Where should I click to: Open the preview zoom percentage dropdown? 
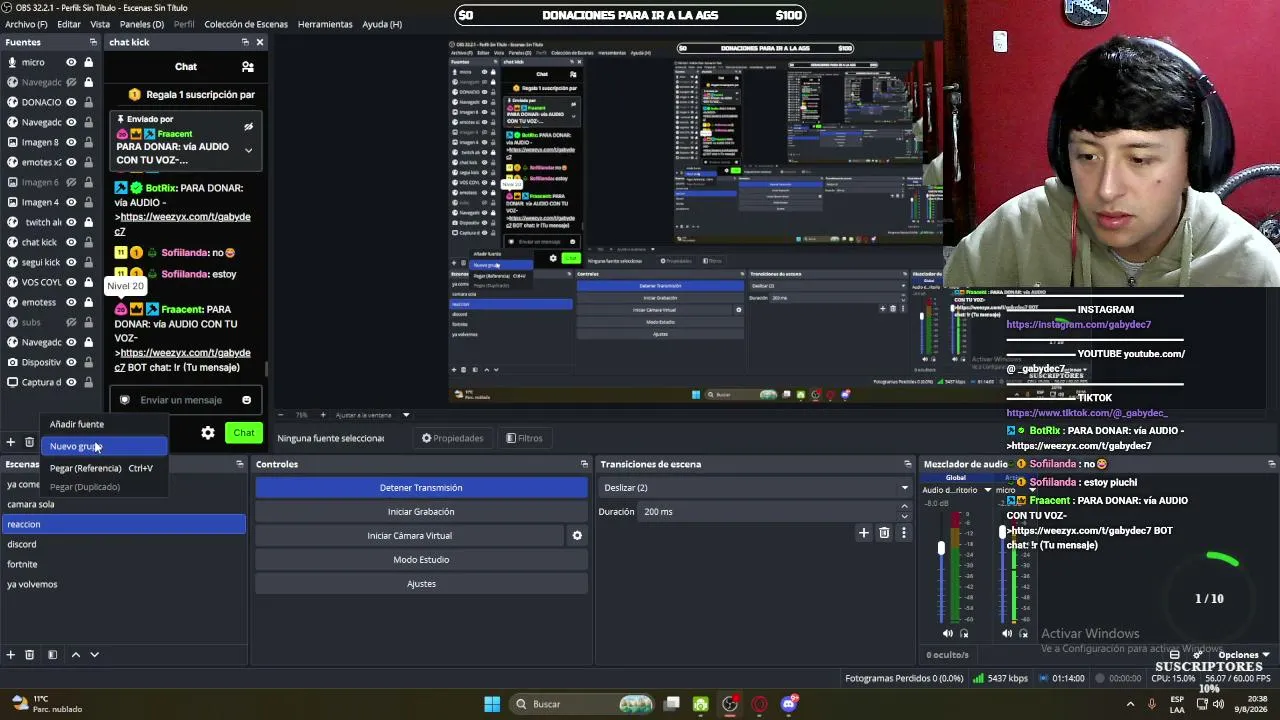(x=406, y=415)
